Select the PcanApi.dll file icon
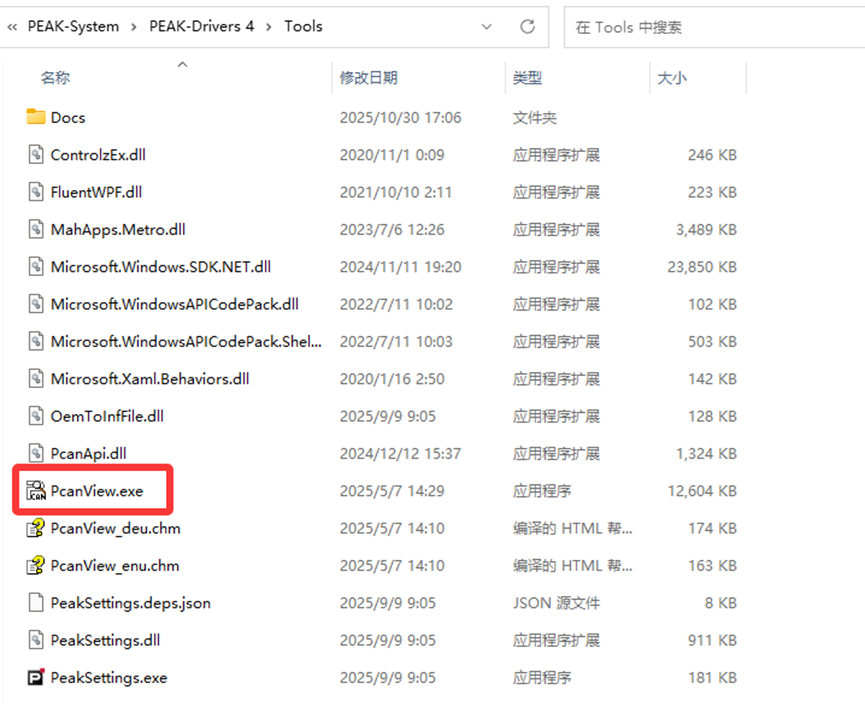 (x=36, y=453)
